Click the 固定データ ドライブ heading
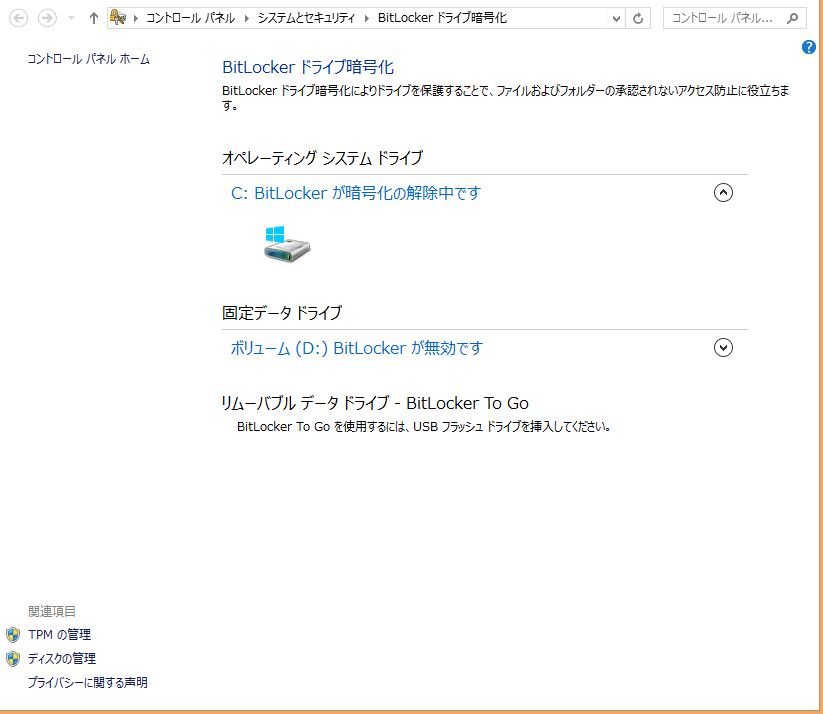 pos(282,313)
